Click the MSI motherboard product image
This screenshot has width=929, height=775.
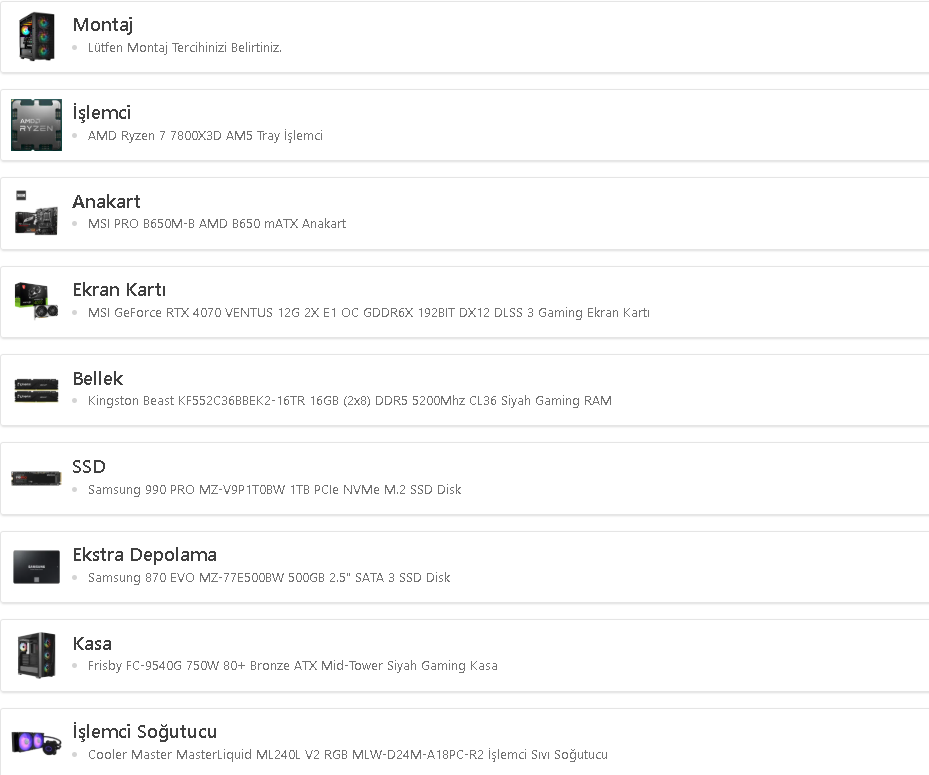[36, 213]
